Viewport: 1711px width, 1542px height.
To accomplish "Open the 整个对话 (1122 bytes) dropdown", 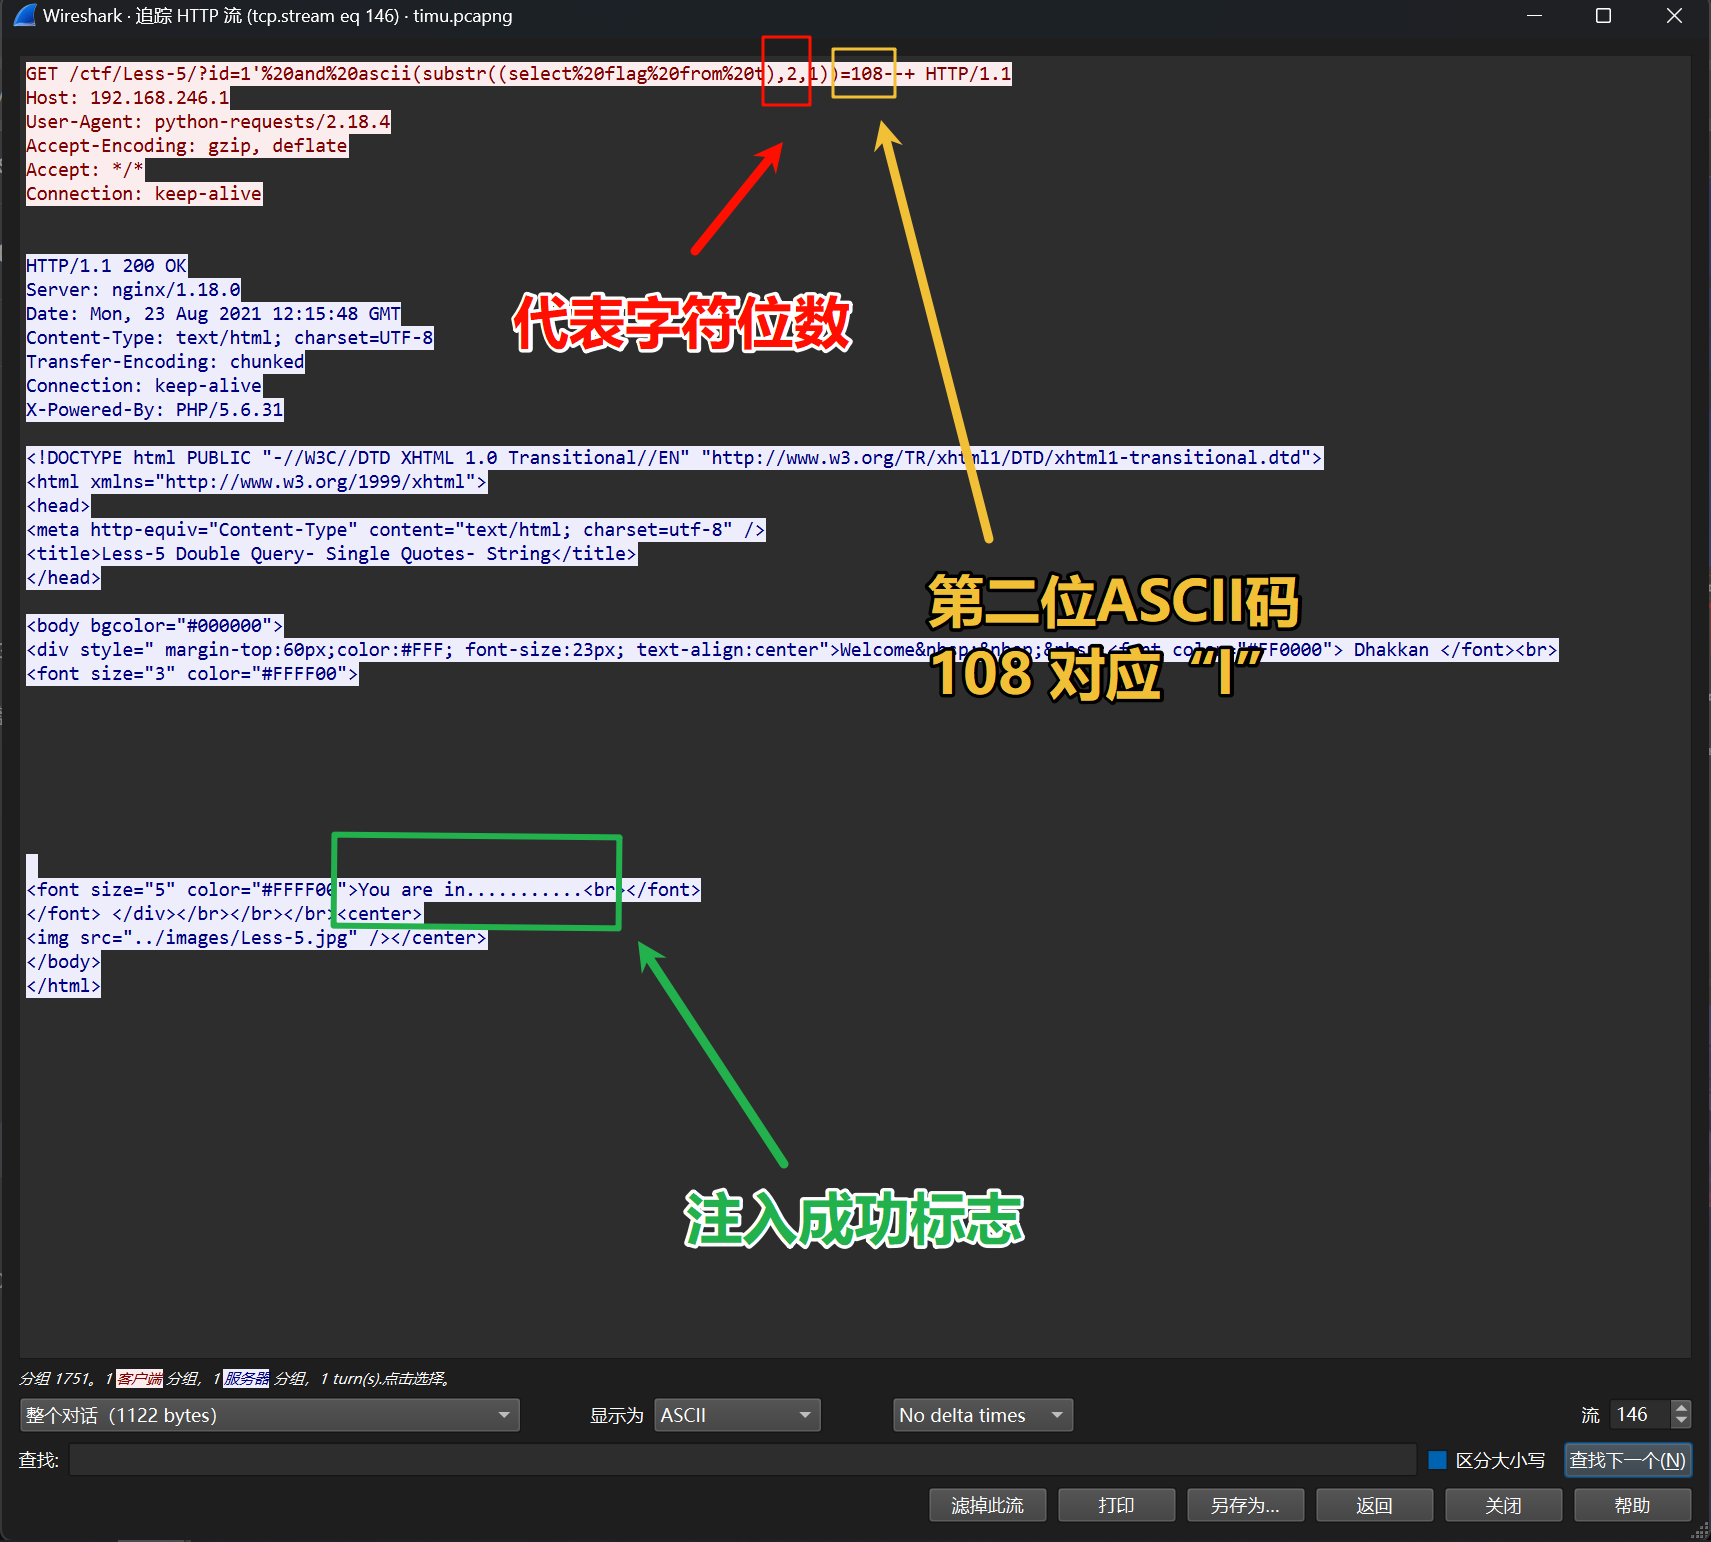I will pyautogui.click(x=269, y=1415).
